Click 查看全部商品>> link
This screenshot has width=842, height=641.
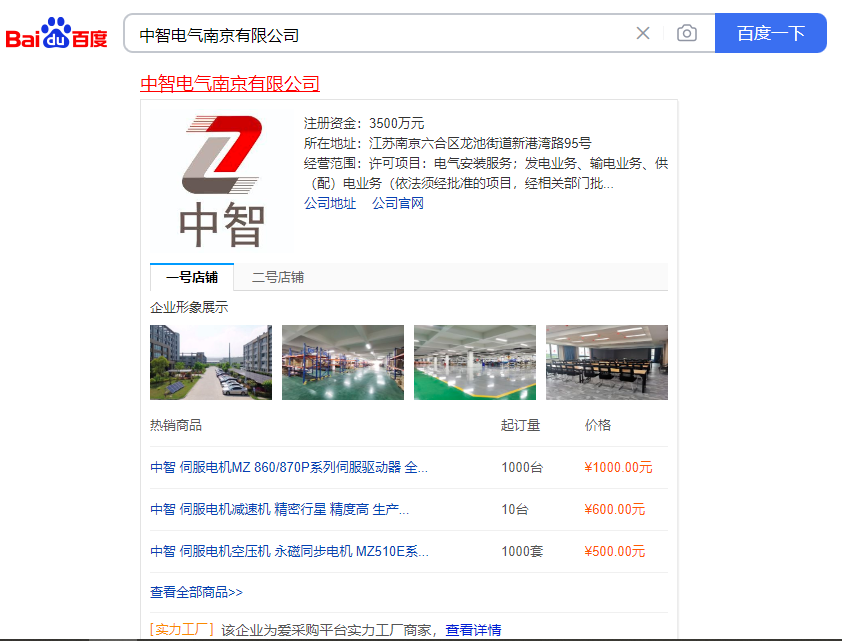coord(196,592)
